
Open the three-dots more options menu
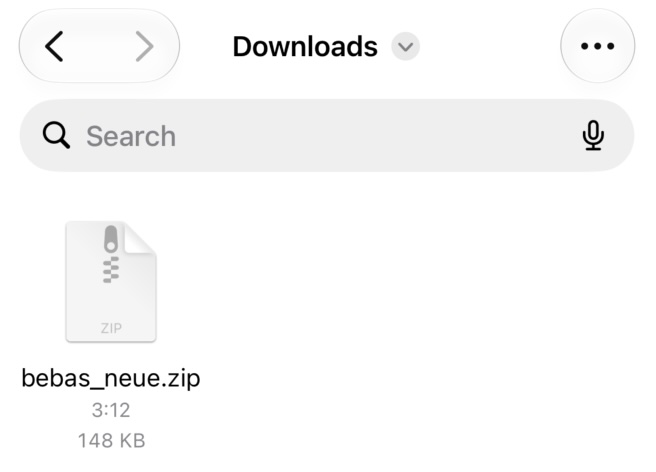point(597,46)
